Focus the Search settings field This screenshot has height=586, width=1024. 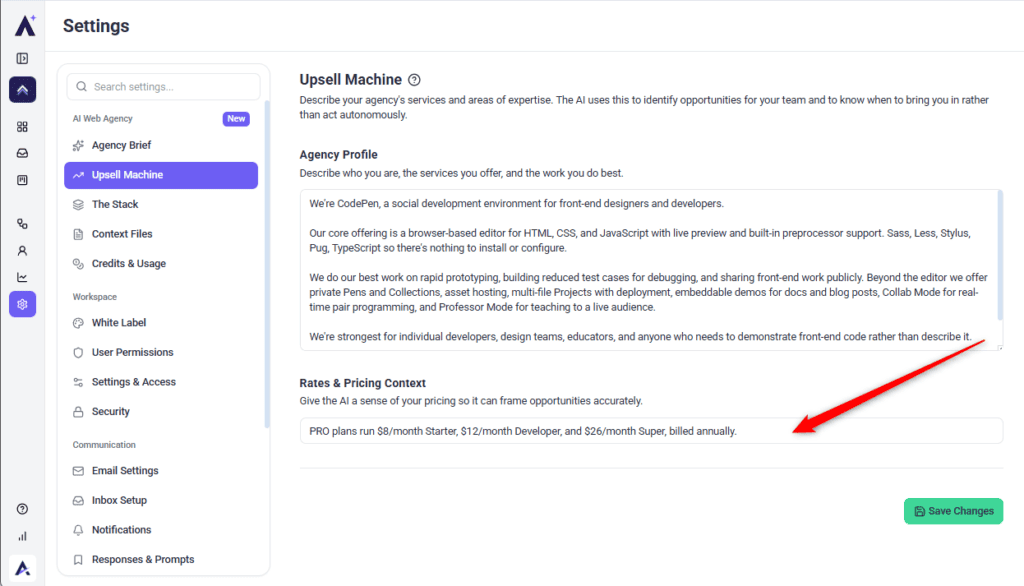(163, 87)
